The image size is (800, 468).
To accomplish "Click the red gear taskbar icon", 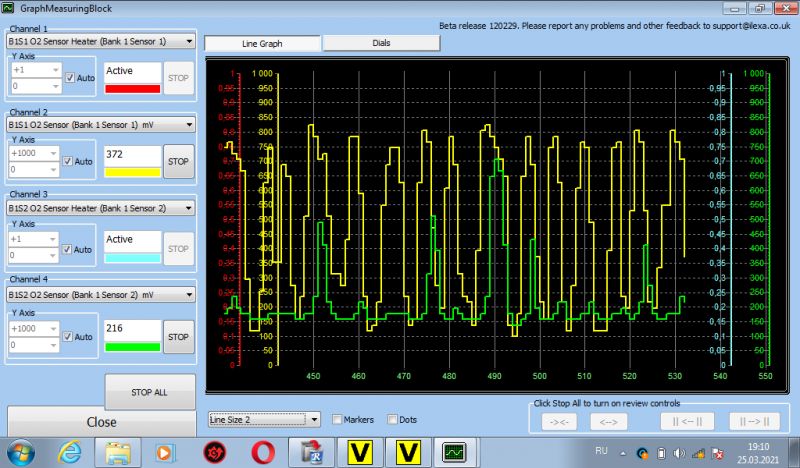I will click(212, 452).
